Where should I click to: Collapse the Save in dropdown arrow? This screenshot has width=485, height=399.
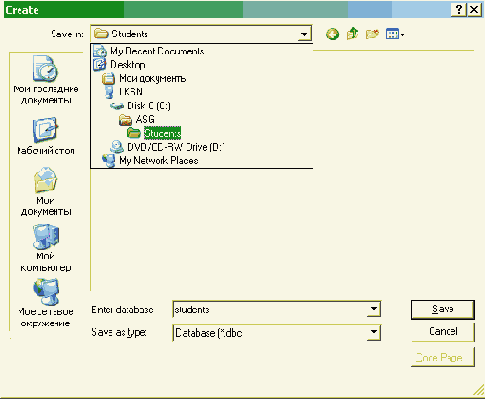[x=304, y=34]
